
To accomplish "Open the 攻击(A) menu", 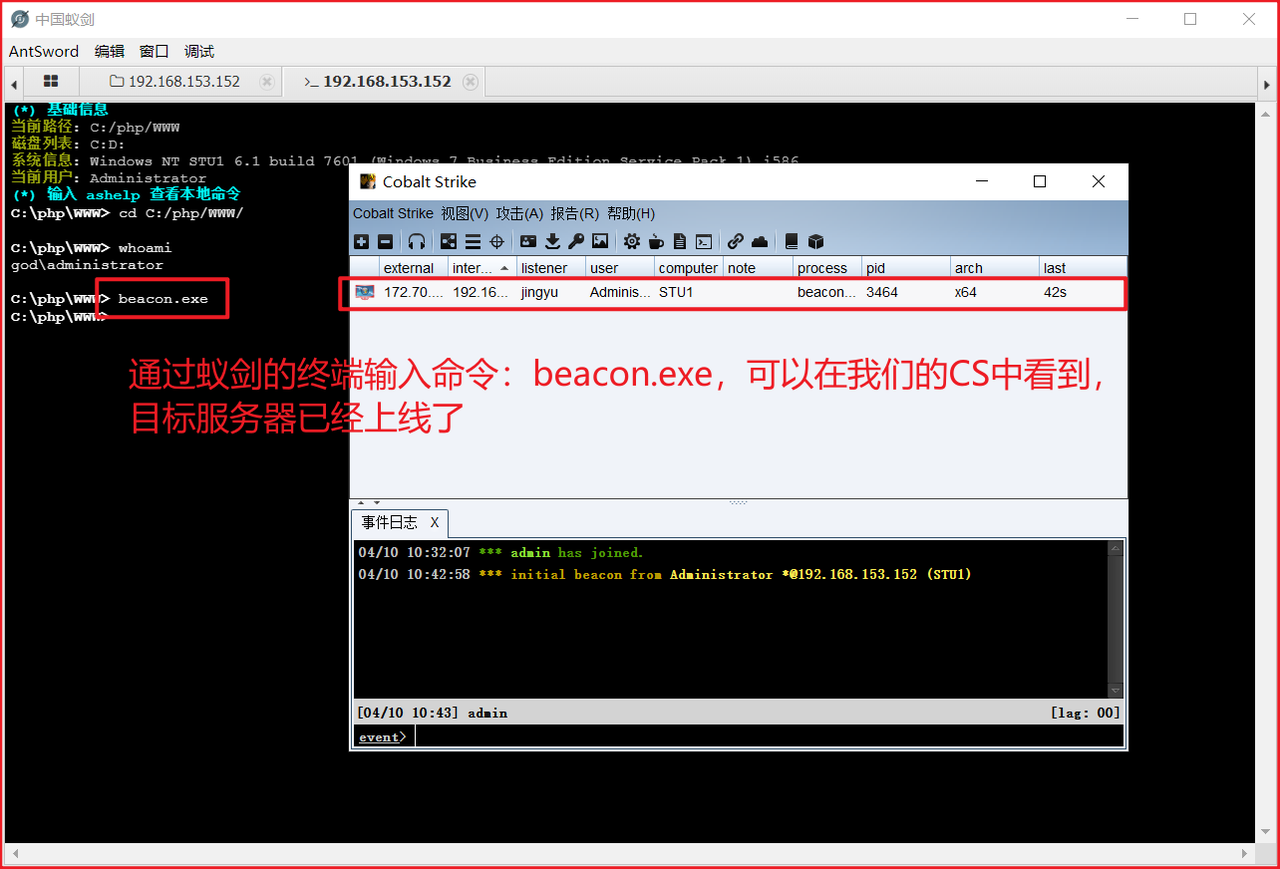I will pos(520,213).
